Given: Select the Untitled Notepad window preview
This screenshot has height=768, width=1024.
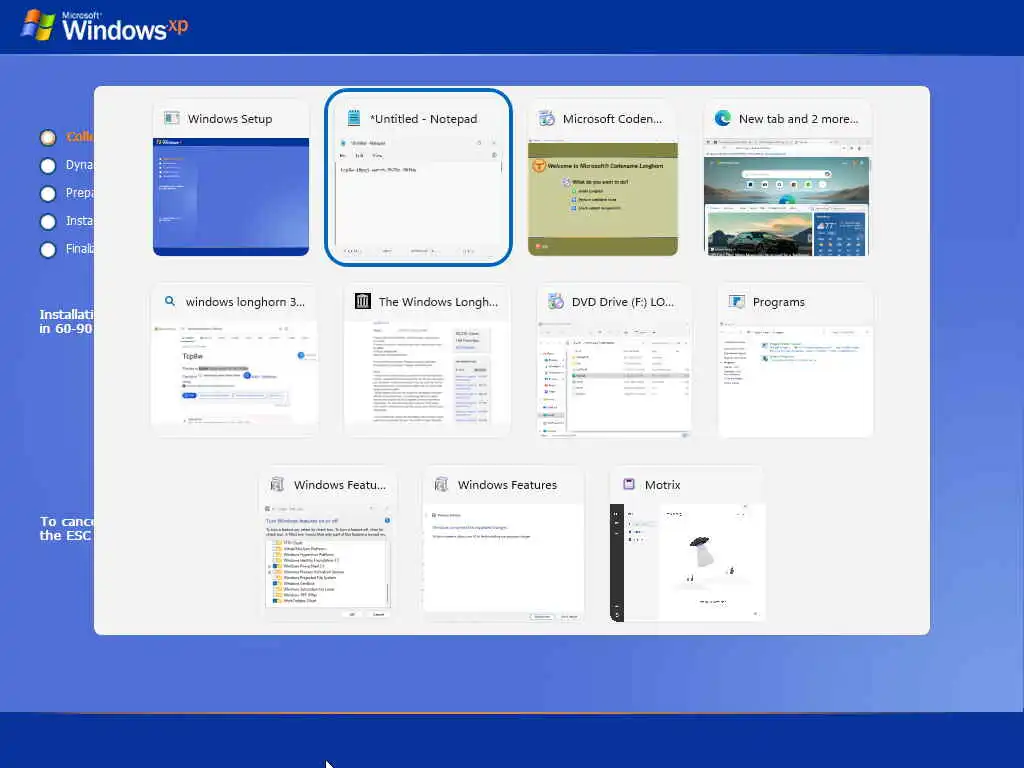Looking at the screenshot, I should [x=418, y=197].
